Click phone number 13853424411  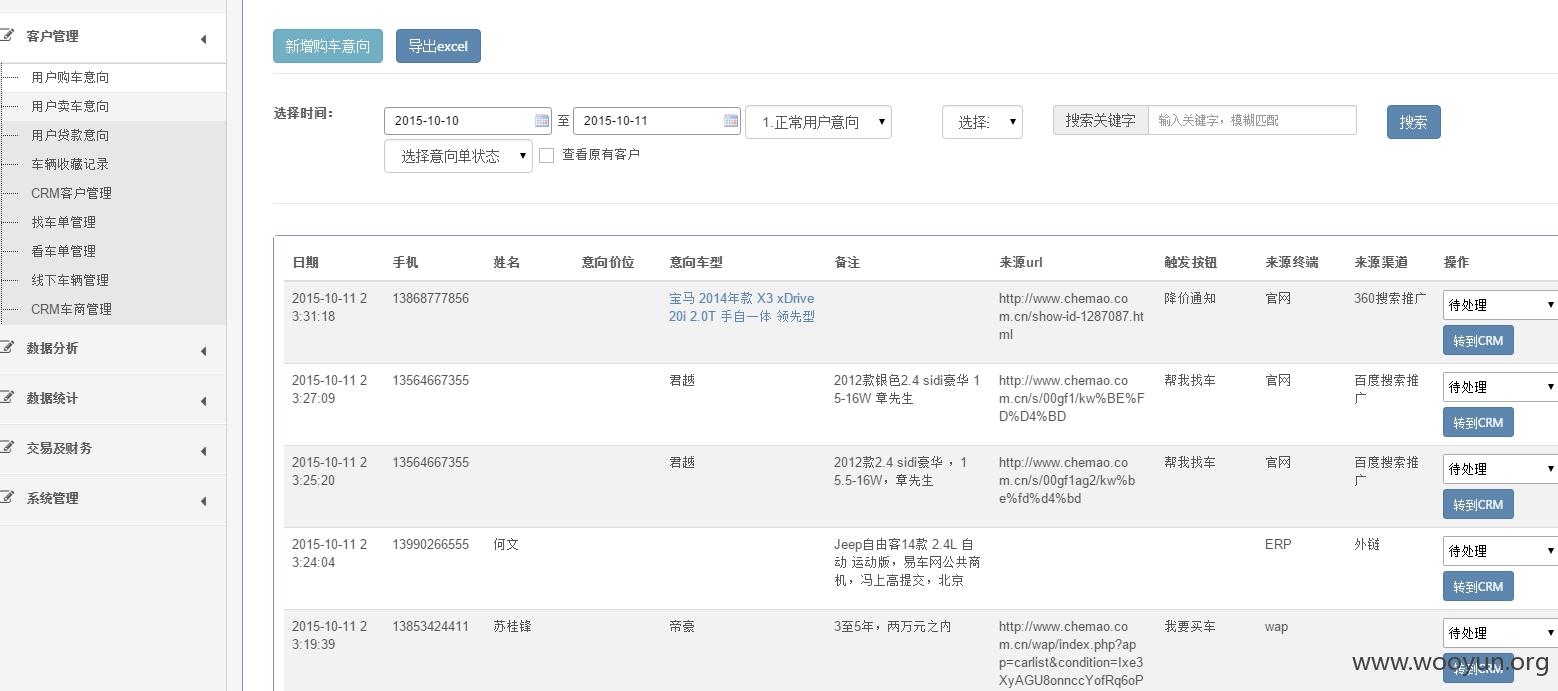(x=430, y=627)
